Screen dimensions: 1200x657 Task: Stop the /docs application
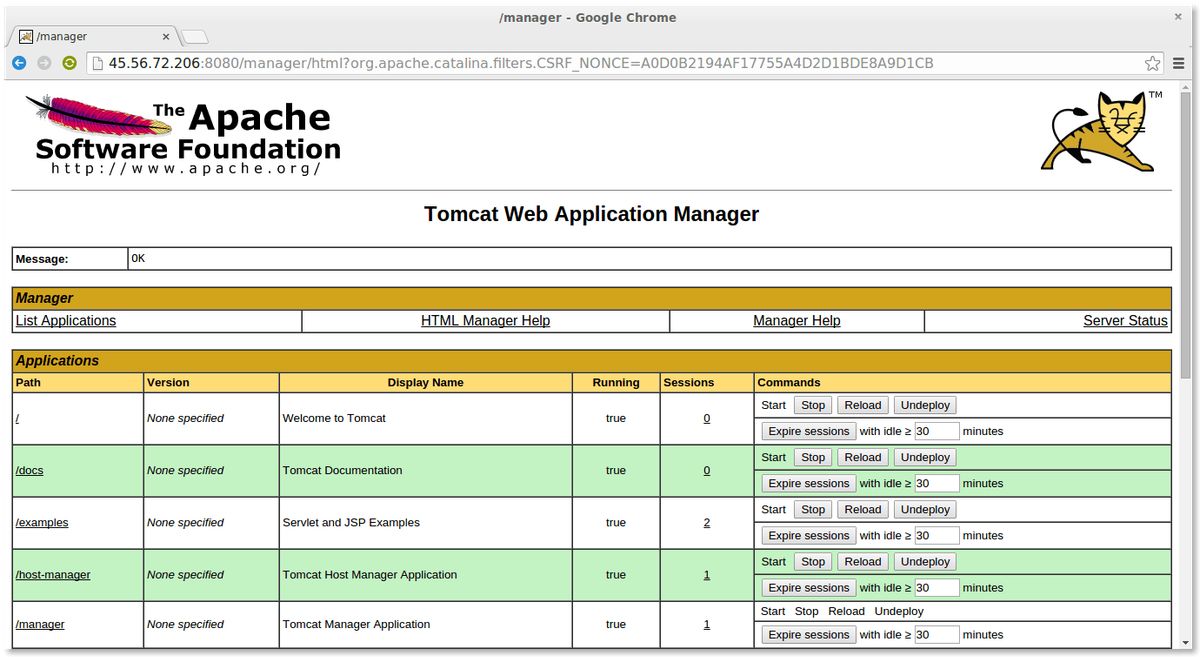(812, 457)
